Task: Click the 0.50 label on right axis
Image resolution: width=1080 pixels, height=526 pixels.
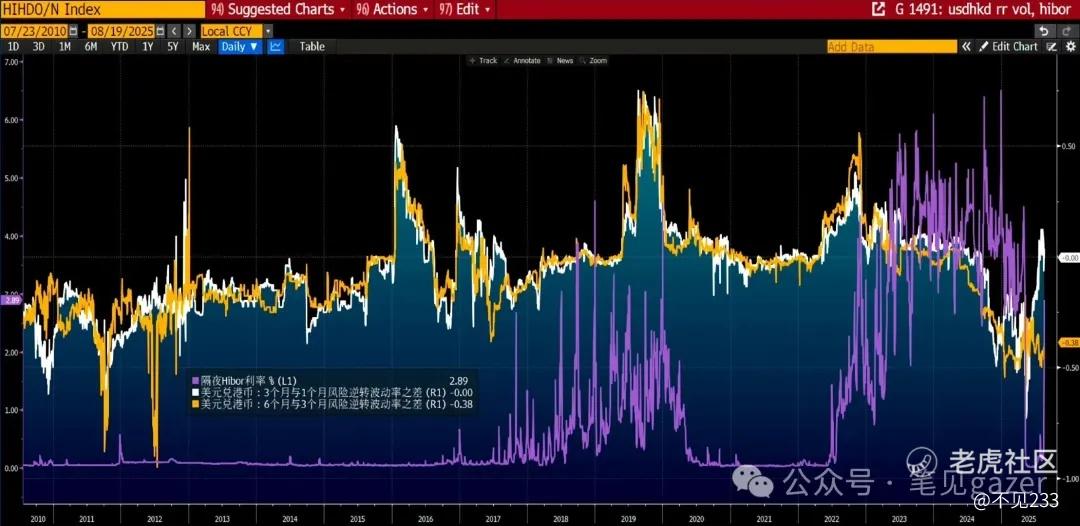Action: 1069,147
